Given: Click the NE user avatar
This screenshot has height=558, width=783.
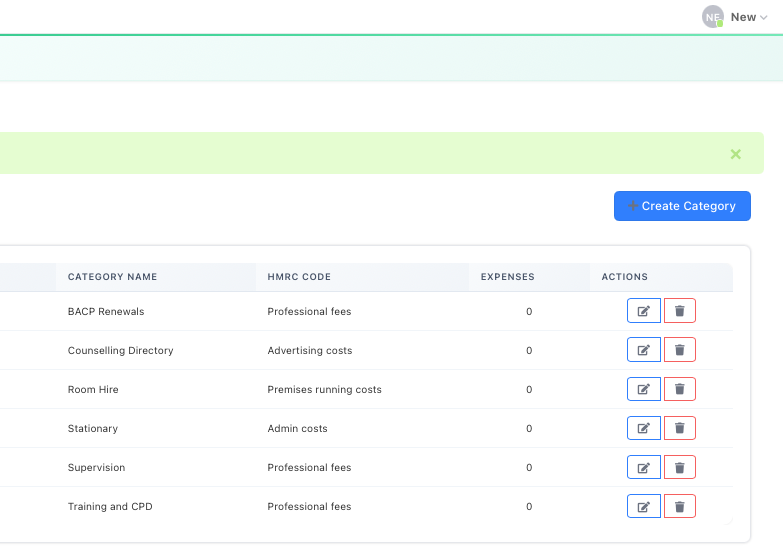Looking at the screenshot, I should 712,17.
